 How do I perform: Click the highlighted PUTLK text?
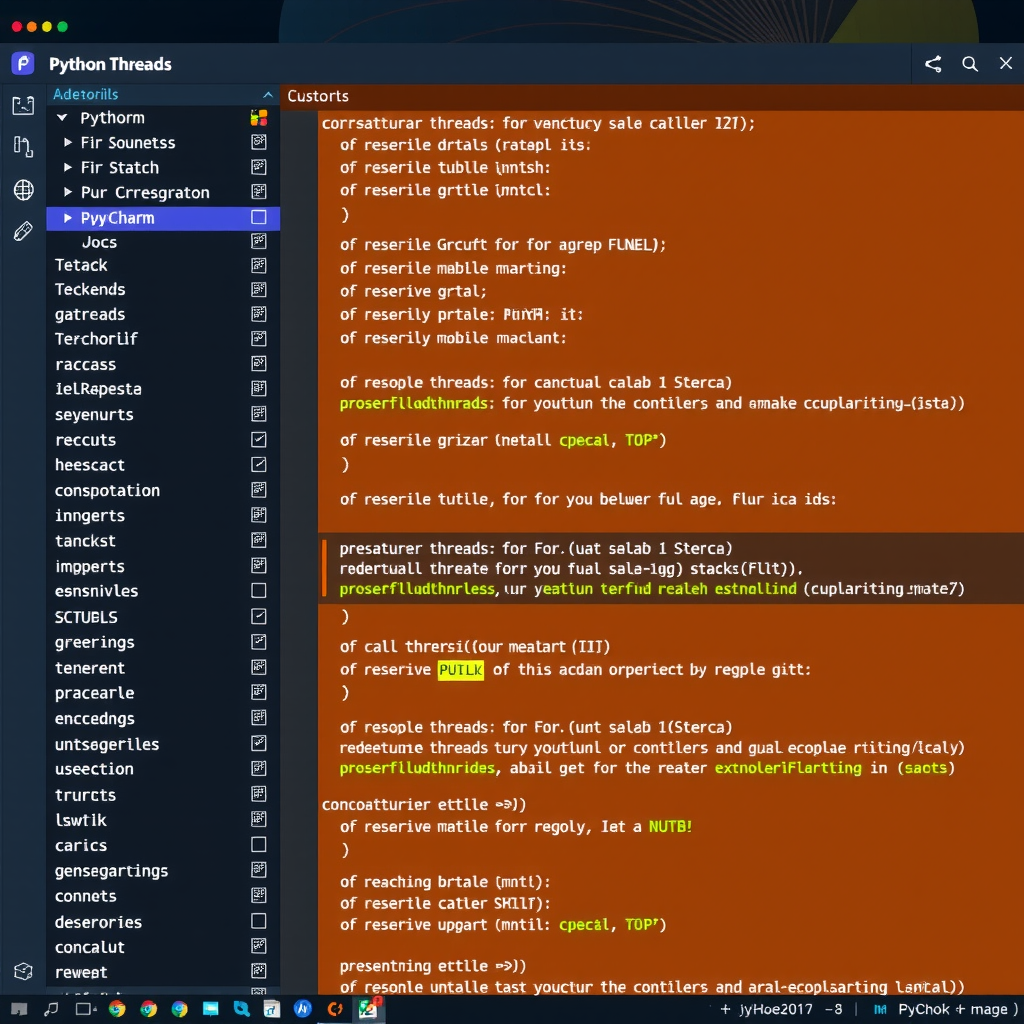tap(460, 670)
